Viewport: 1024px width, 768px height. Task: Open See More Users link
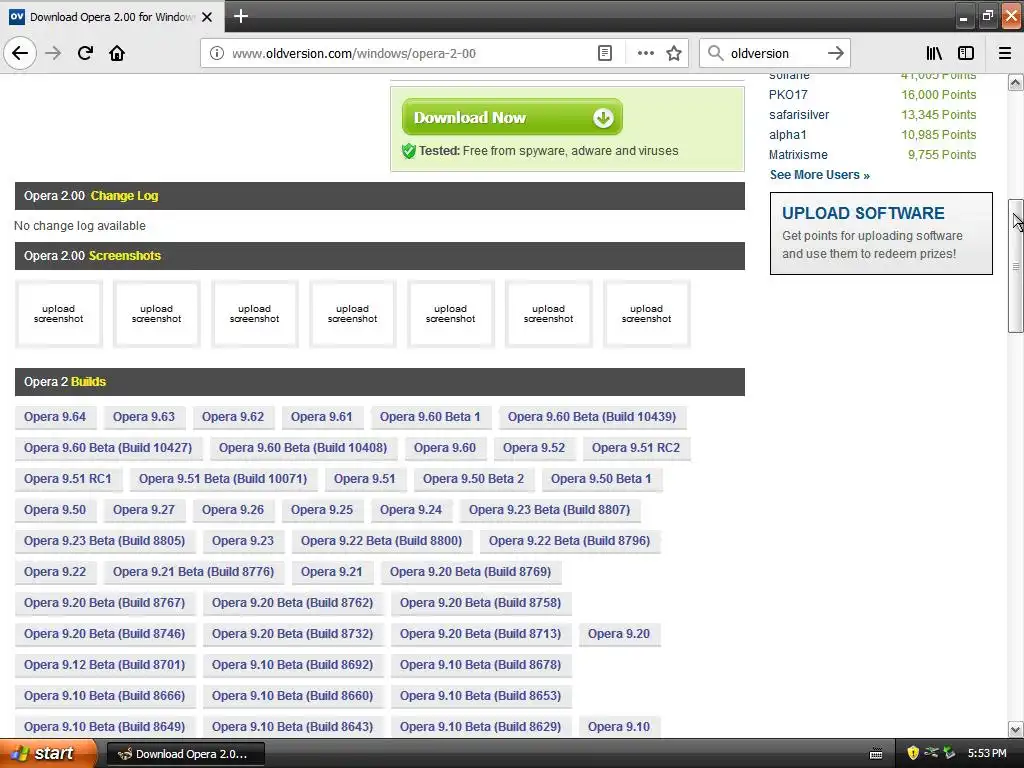[x=819, y=174]
